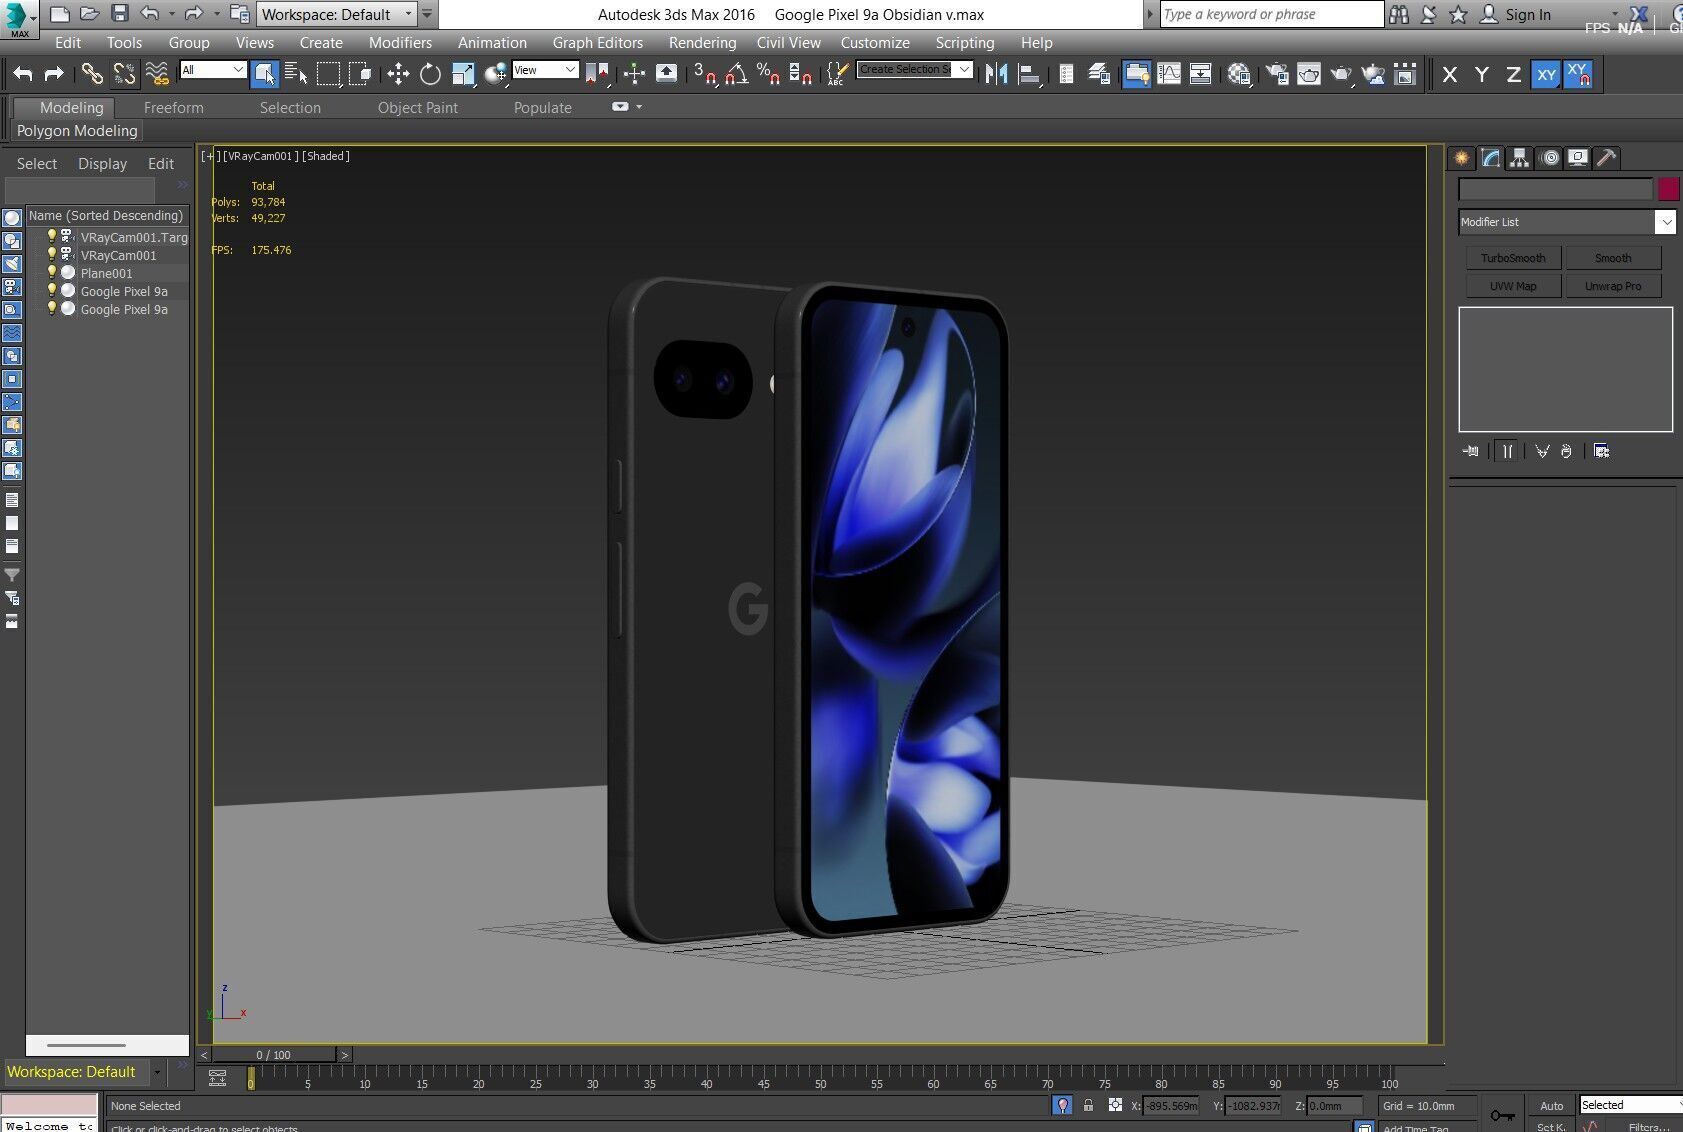The height and width of the screenshot is (1132, 1683).
Task: Click the Align tool icon
Action: click(1028, 74)
